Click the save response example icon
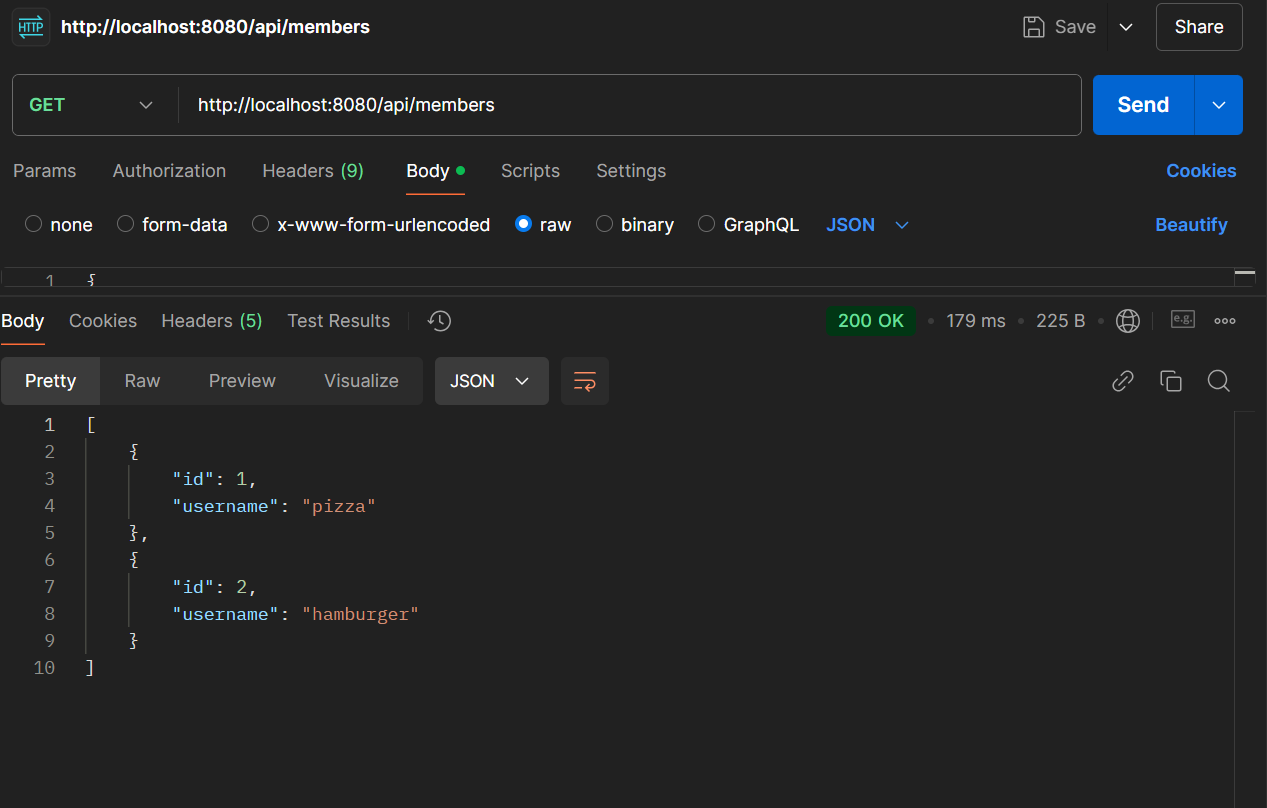Viewport: 1267px width, 808px height. point(1183,320)
